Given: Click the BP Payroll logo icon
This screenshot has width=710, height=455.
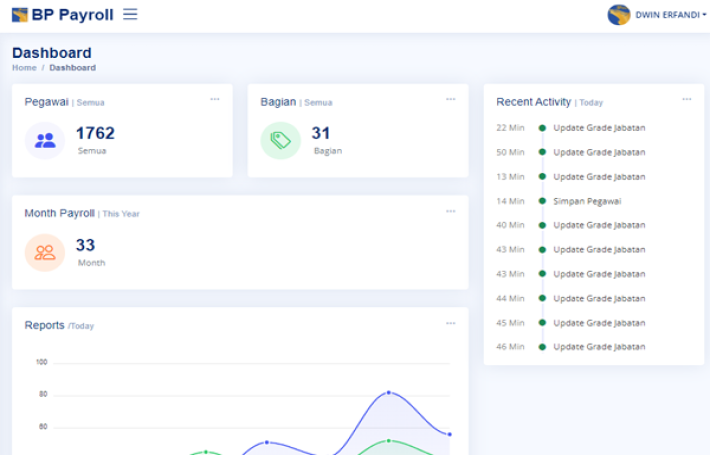Looking at the screenshot, I should (20, 15).
